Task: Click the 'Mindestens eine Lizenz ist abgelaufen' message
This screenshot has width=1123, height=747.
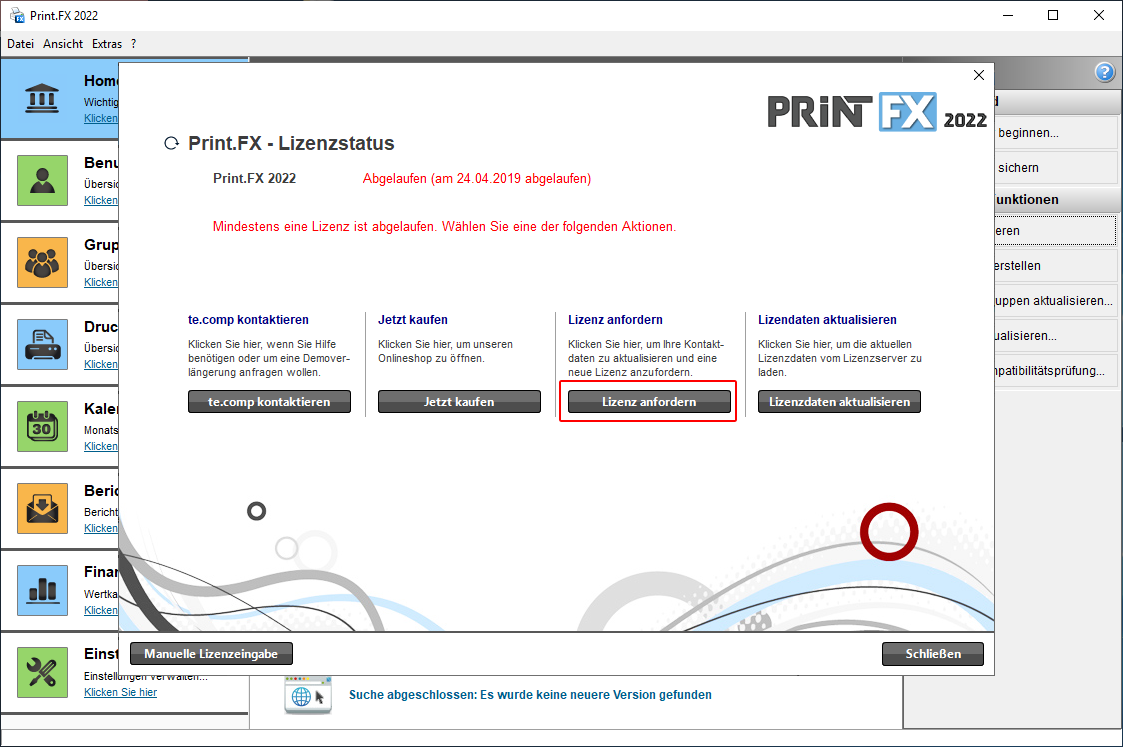Action: 444,226
